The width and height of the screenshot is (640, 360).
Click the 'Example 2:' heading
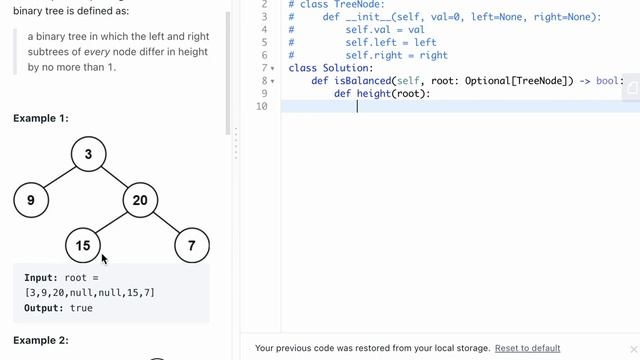(41, 340)
